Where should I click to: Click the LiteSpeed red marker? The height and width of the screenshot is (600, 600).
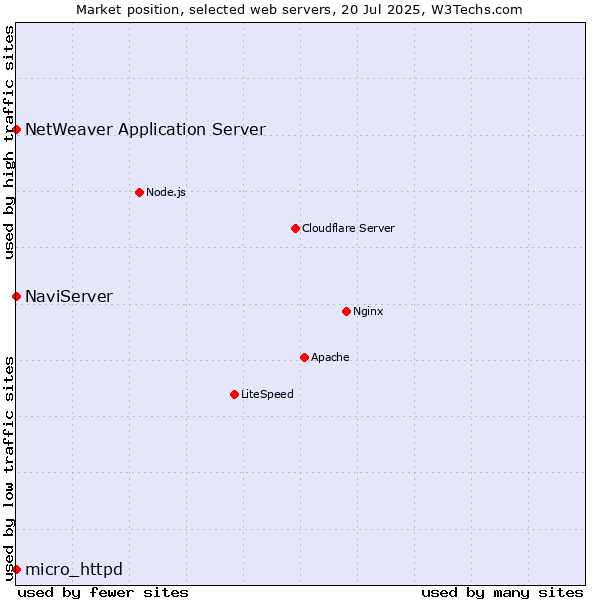(x=235, y=394)
